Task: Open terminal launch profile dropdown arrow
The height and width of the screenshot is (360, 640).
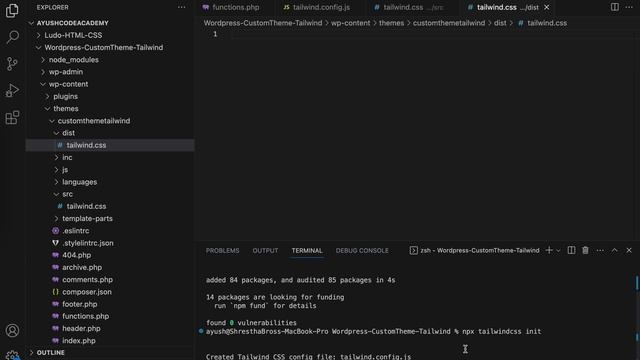Action: click(x=558, y=250)
